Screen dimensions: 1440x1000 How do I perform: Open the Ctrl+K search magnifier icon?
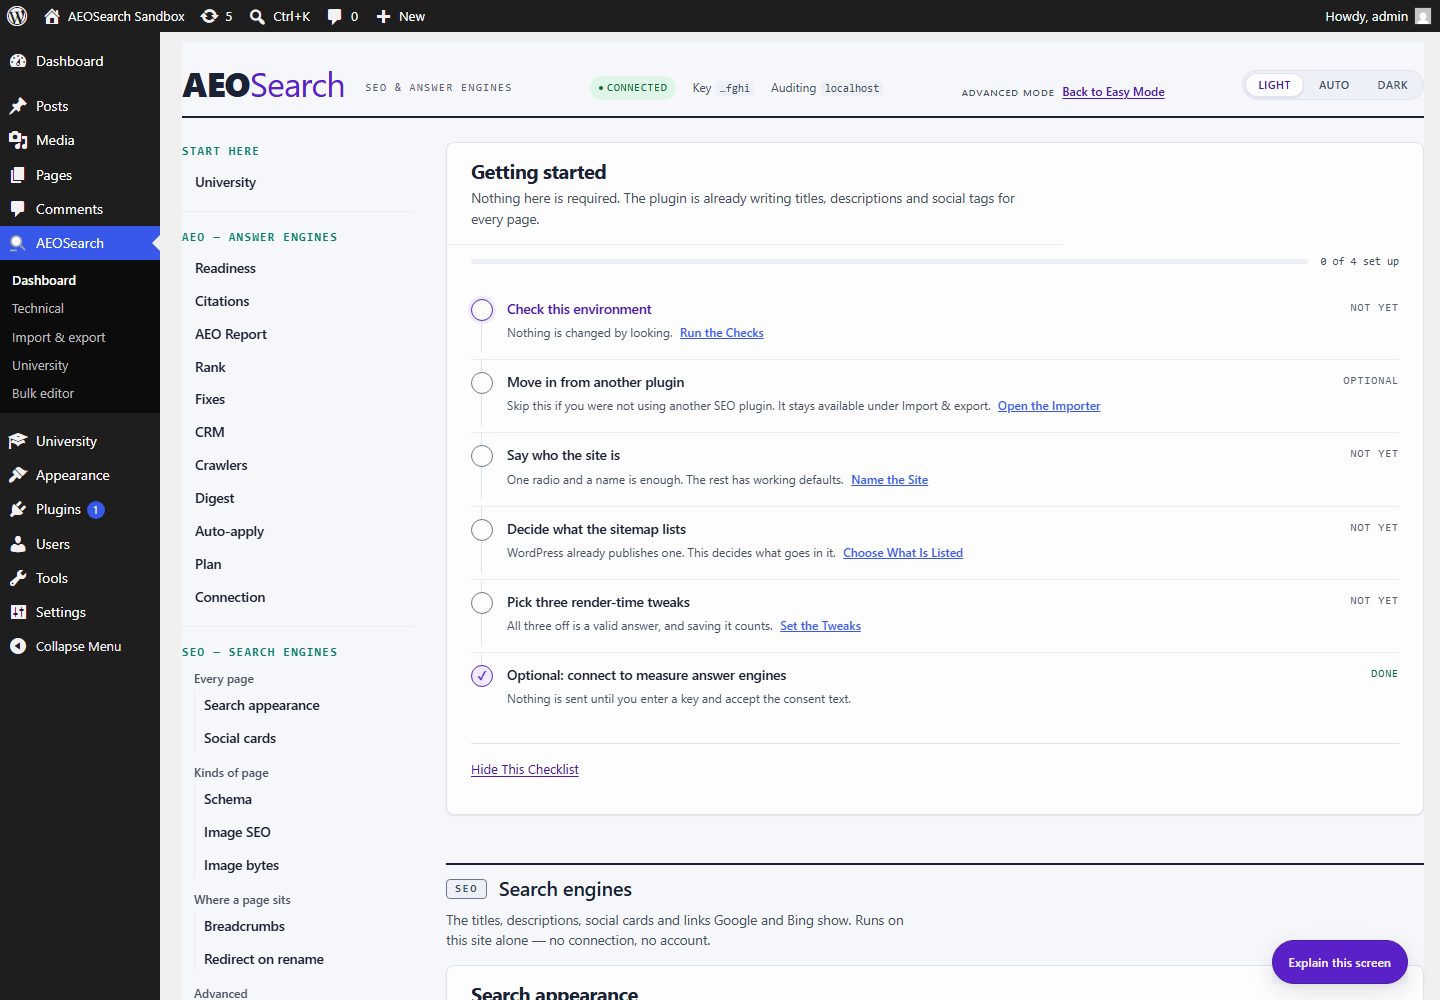[257, 16]
